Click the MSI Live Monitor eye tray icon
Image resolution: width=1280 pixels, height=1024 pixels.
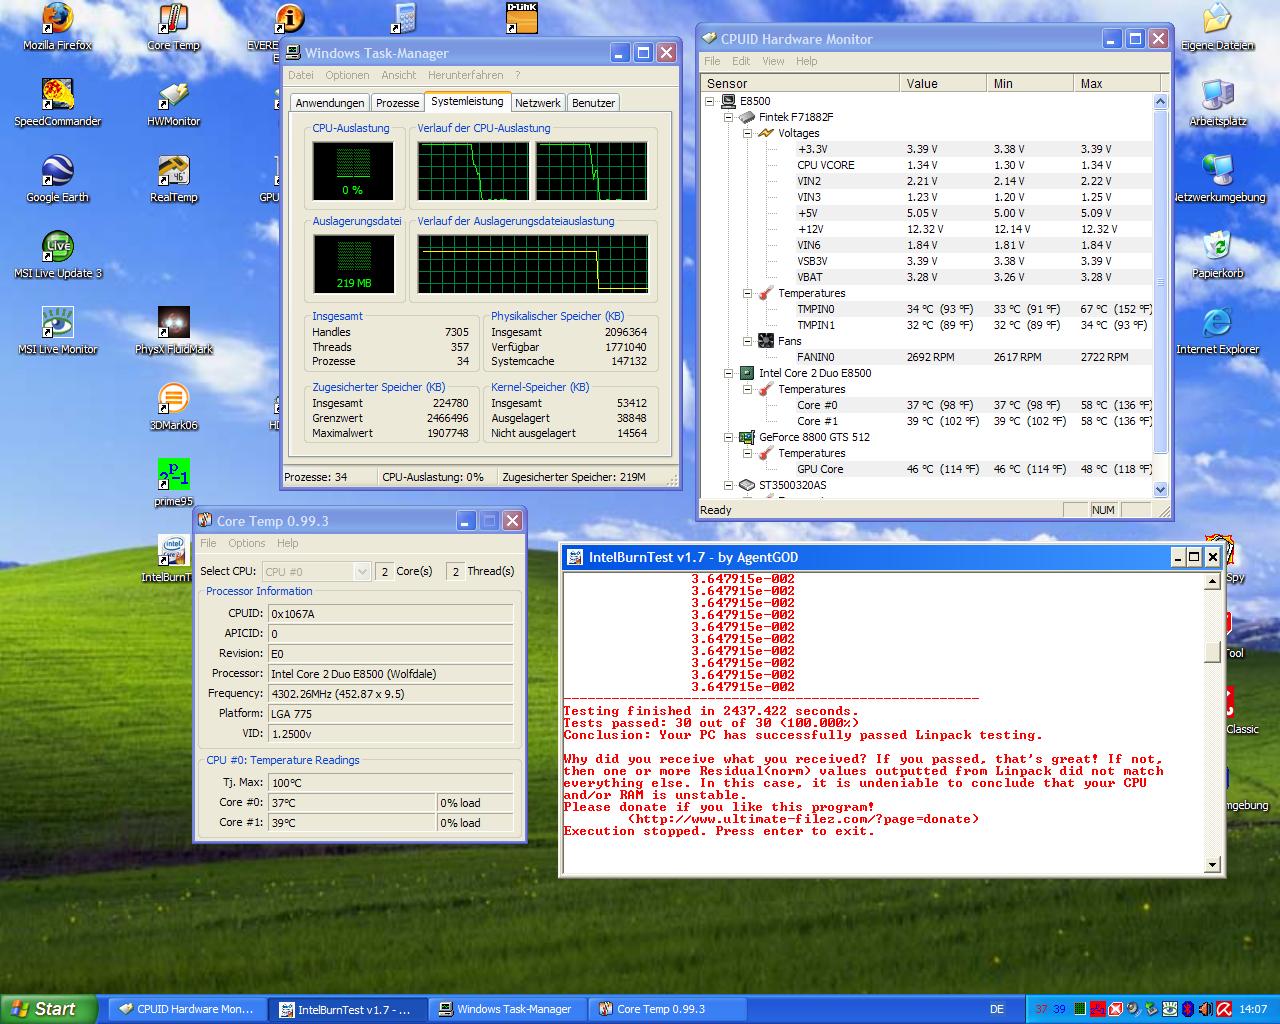(x=1170, y=1009)
